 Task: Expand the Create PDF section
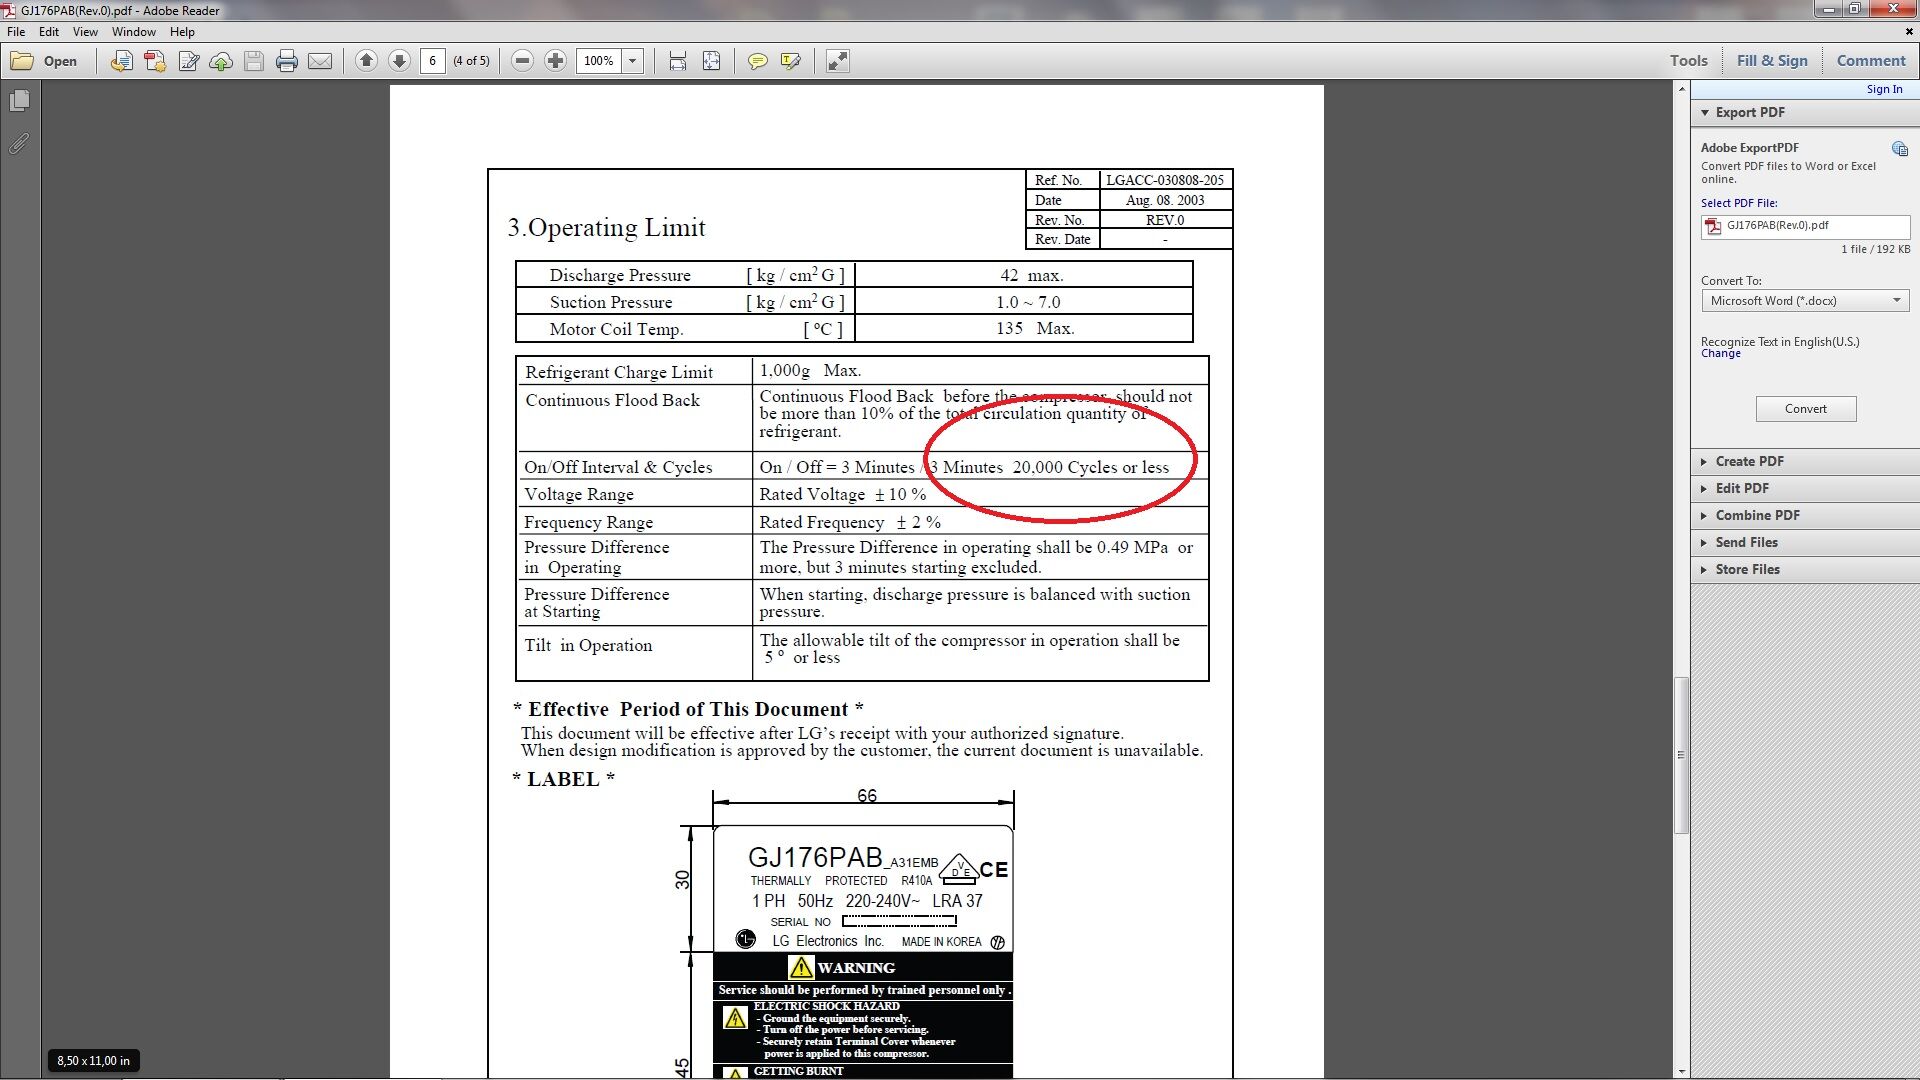click(x=1750, y=461)
